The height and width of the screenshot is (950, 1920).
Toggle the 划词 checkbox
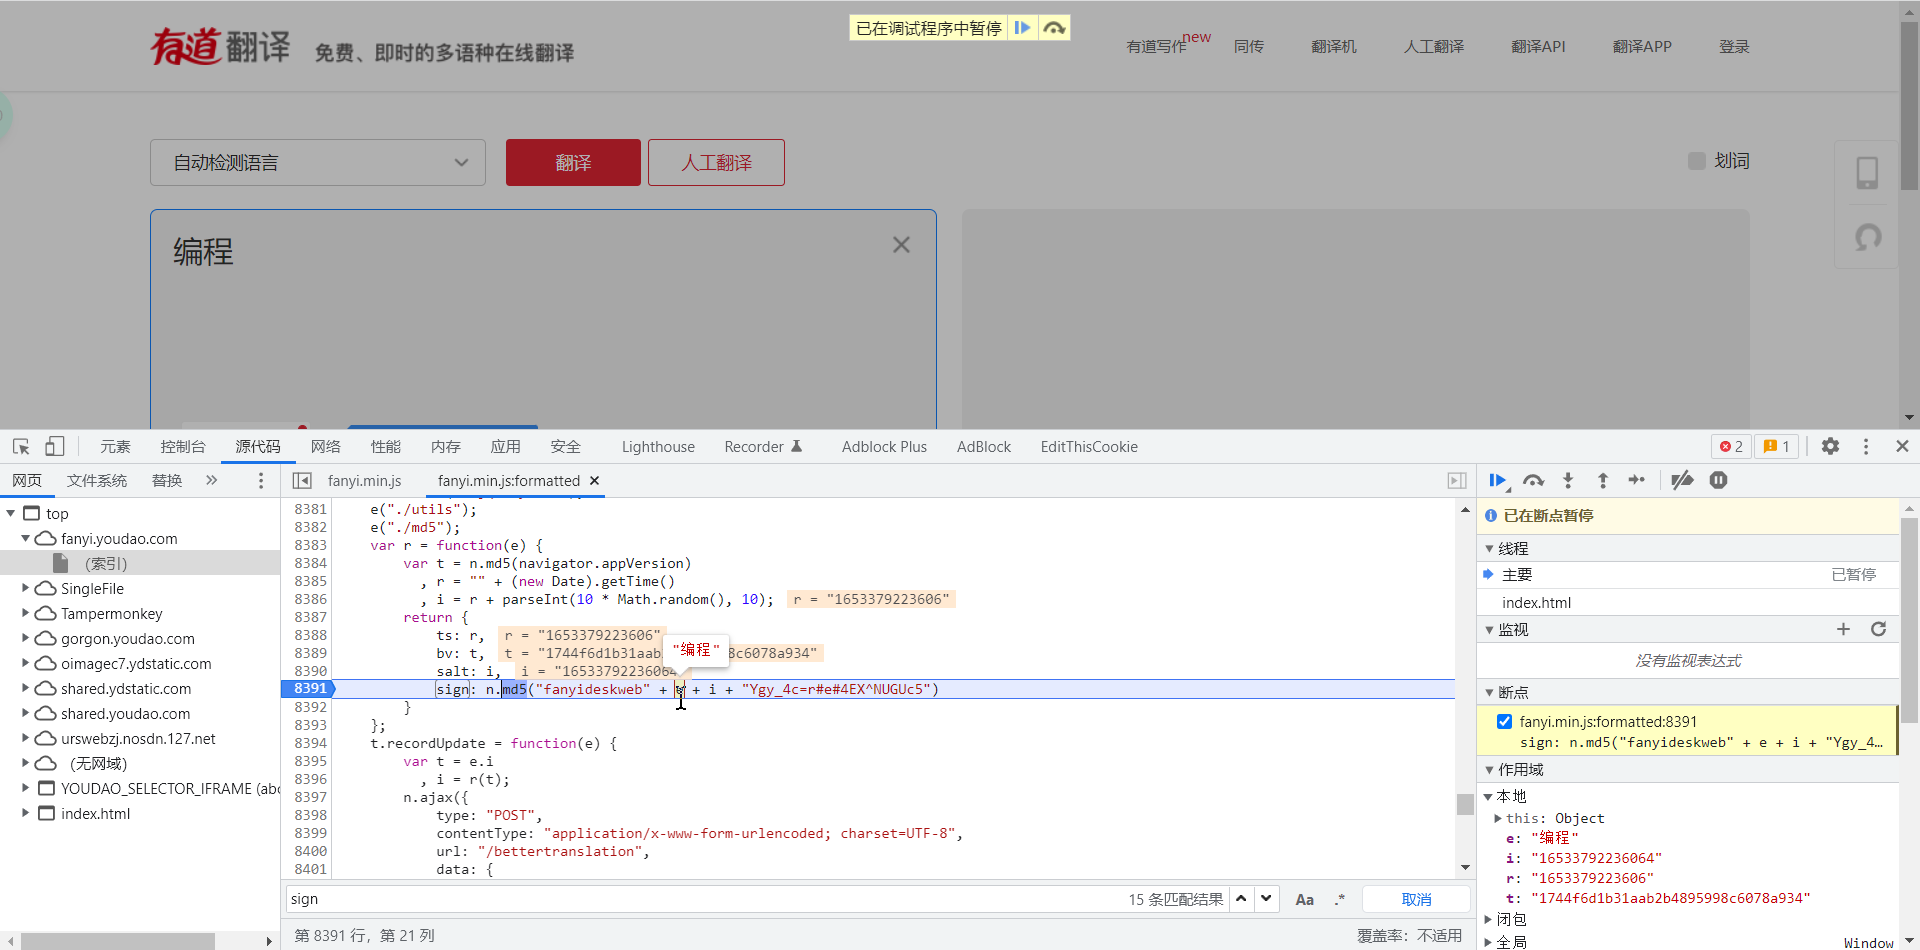coord(1697,161)
